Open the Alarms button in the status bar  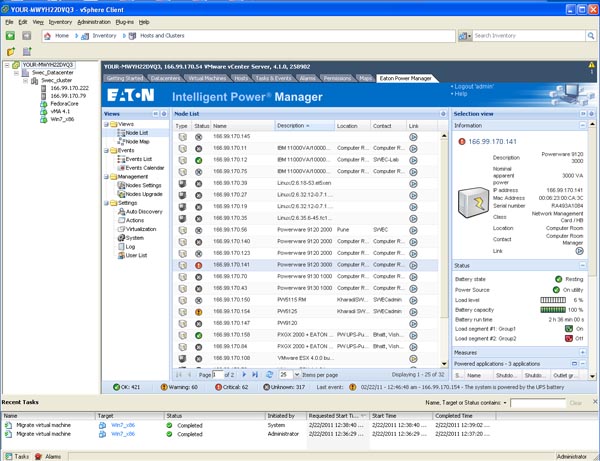pyautogui.click(x=48, y=456)
